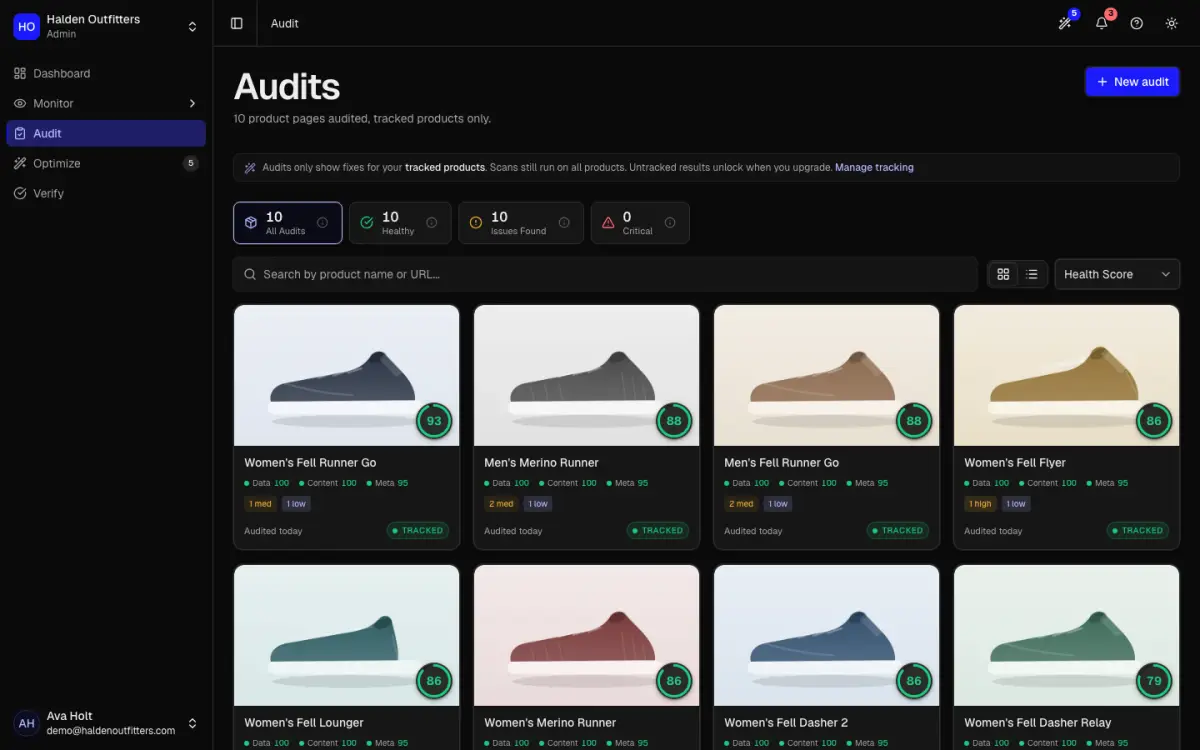Image resolution: width=1200 pixels, height=750 pixels.
Task: Open Women's Fell Runner Go thumbnail
Action: [x=347, y=375]
